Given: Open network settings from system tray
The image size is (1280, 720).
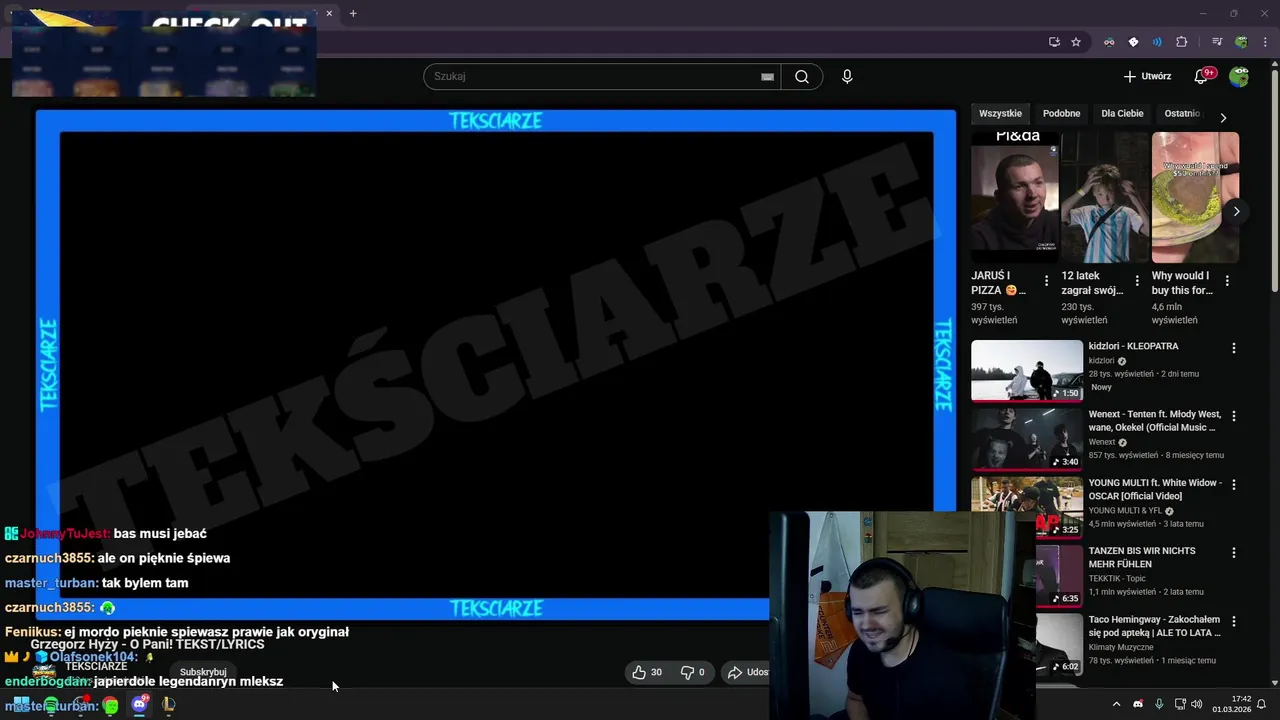Looking at the screenshot, I should click(x=1180, y=705).
